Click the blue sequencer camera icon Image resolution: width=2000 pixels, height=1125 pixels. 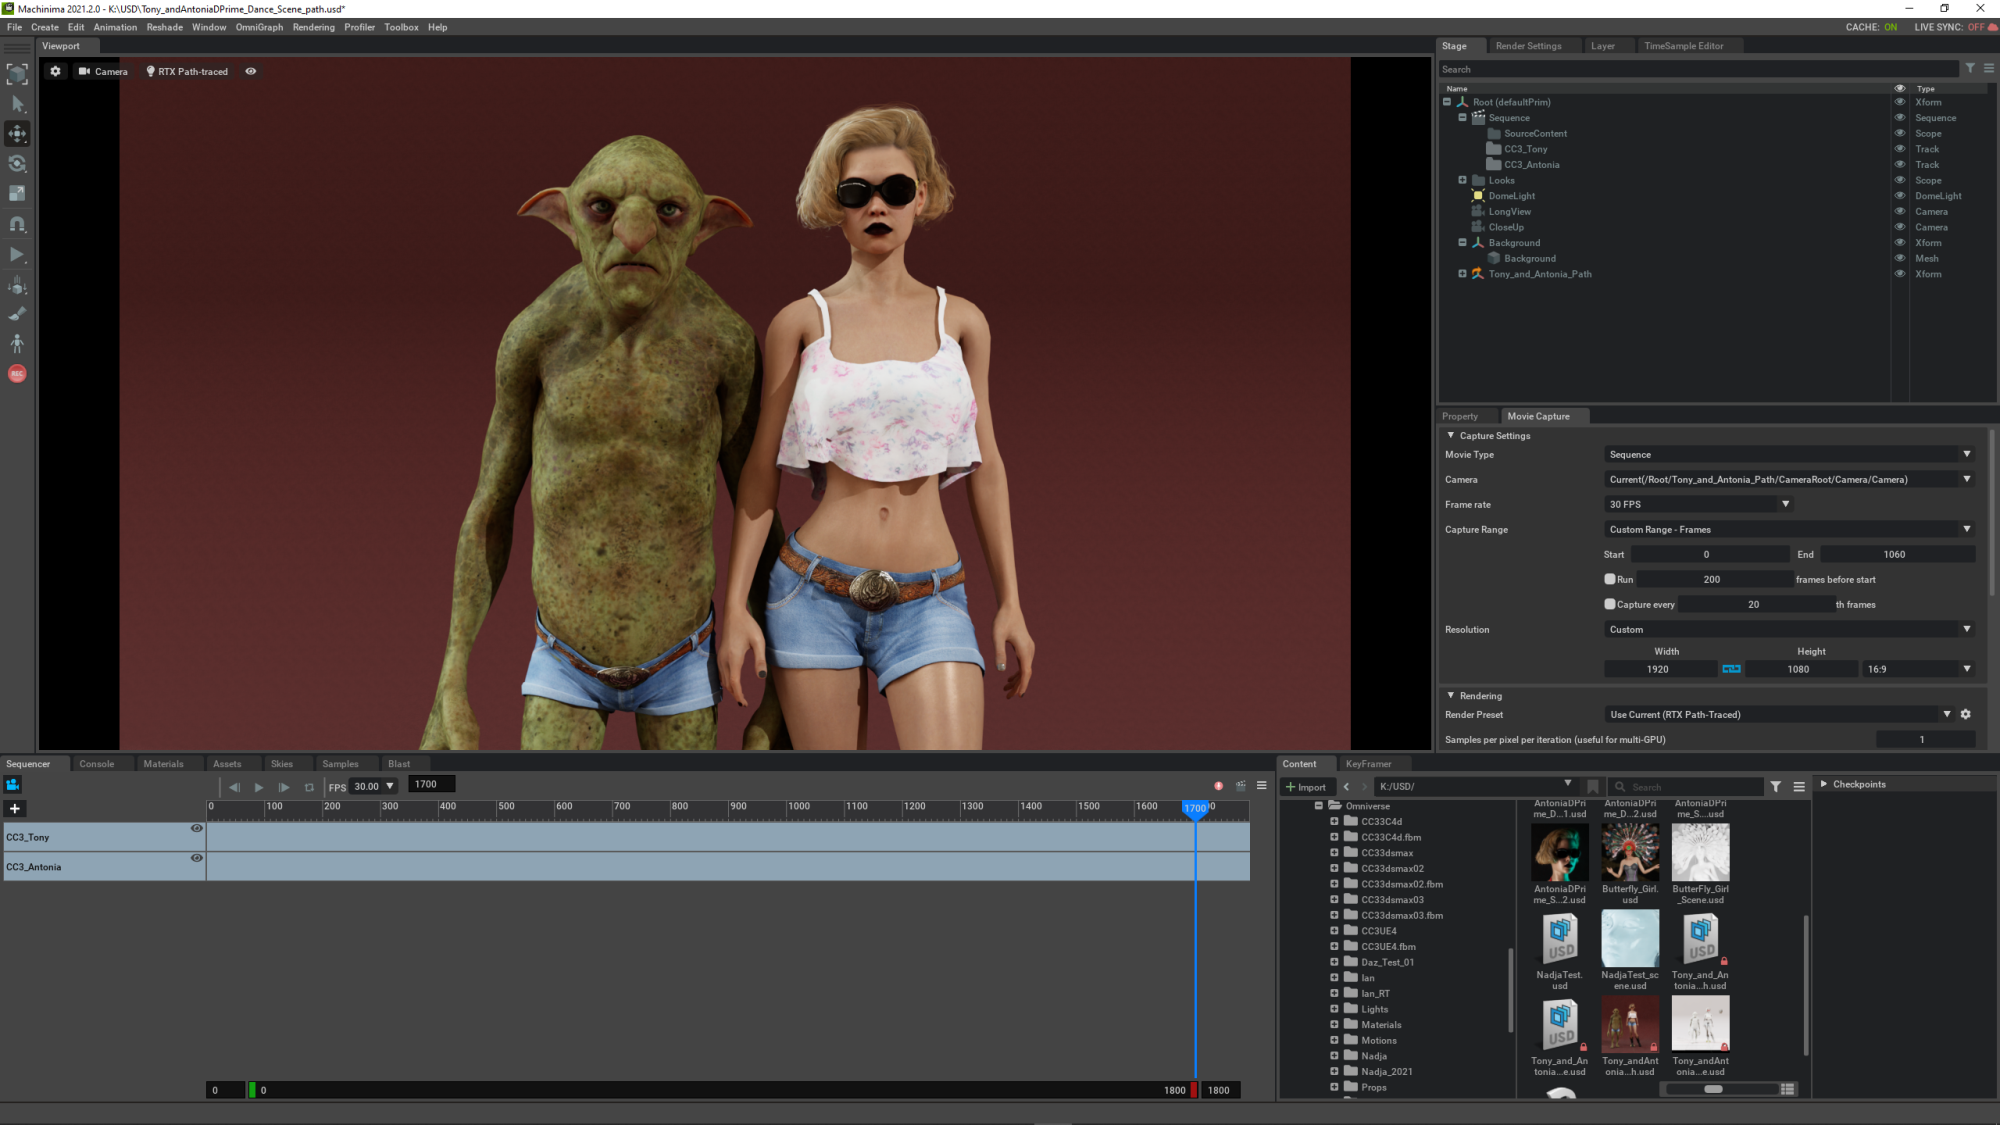point(13,785)
